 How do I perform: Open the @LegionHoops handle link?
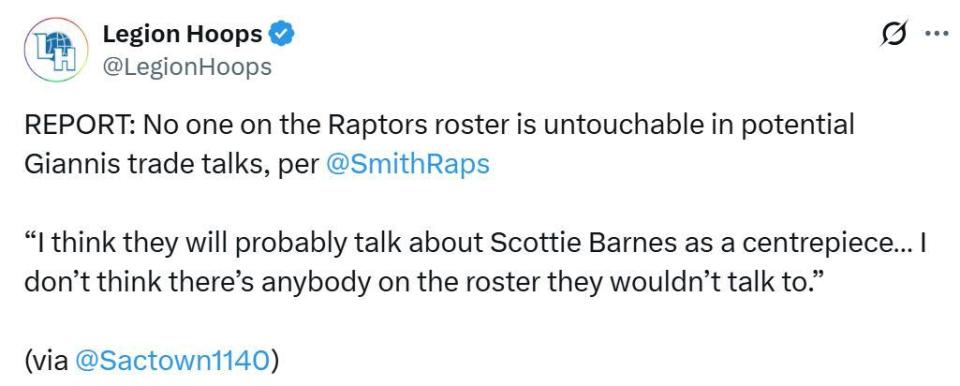coord(187,66)
